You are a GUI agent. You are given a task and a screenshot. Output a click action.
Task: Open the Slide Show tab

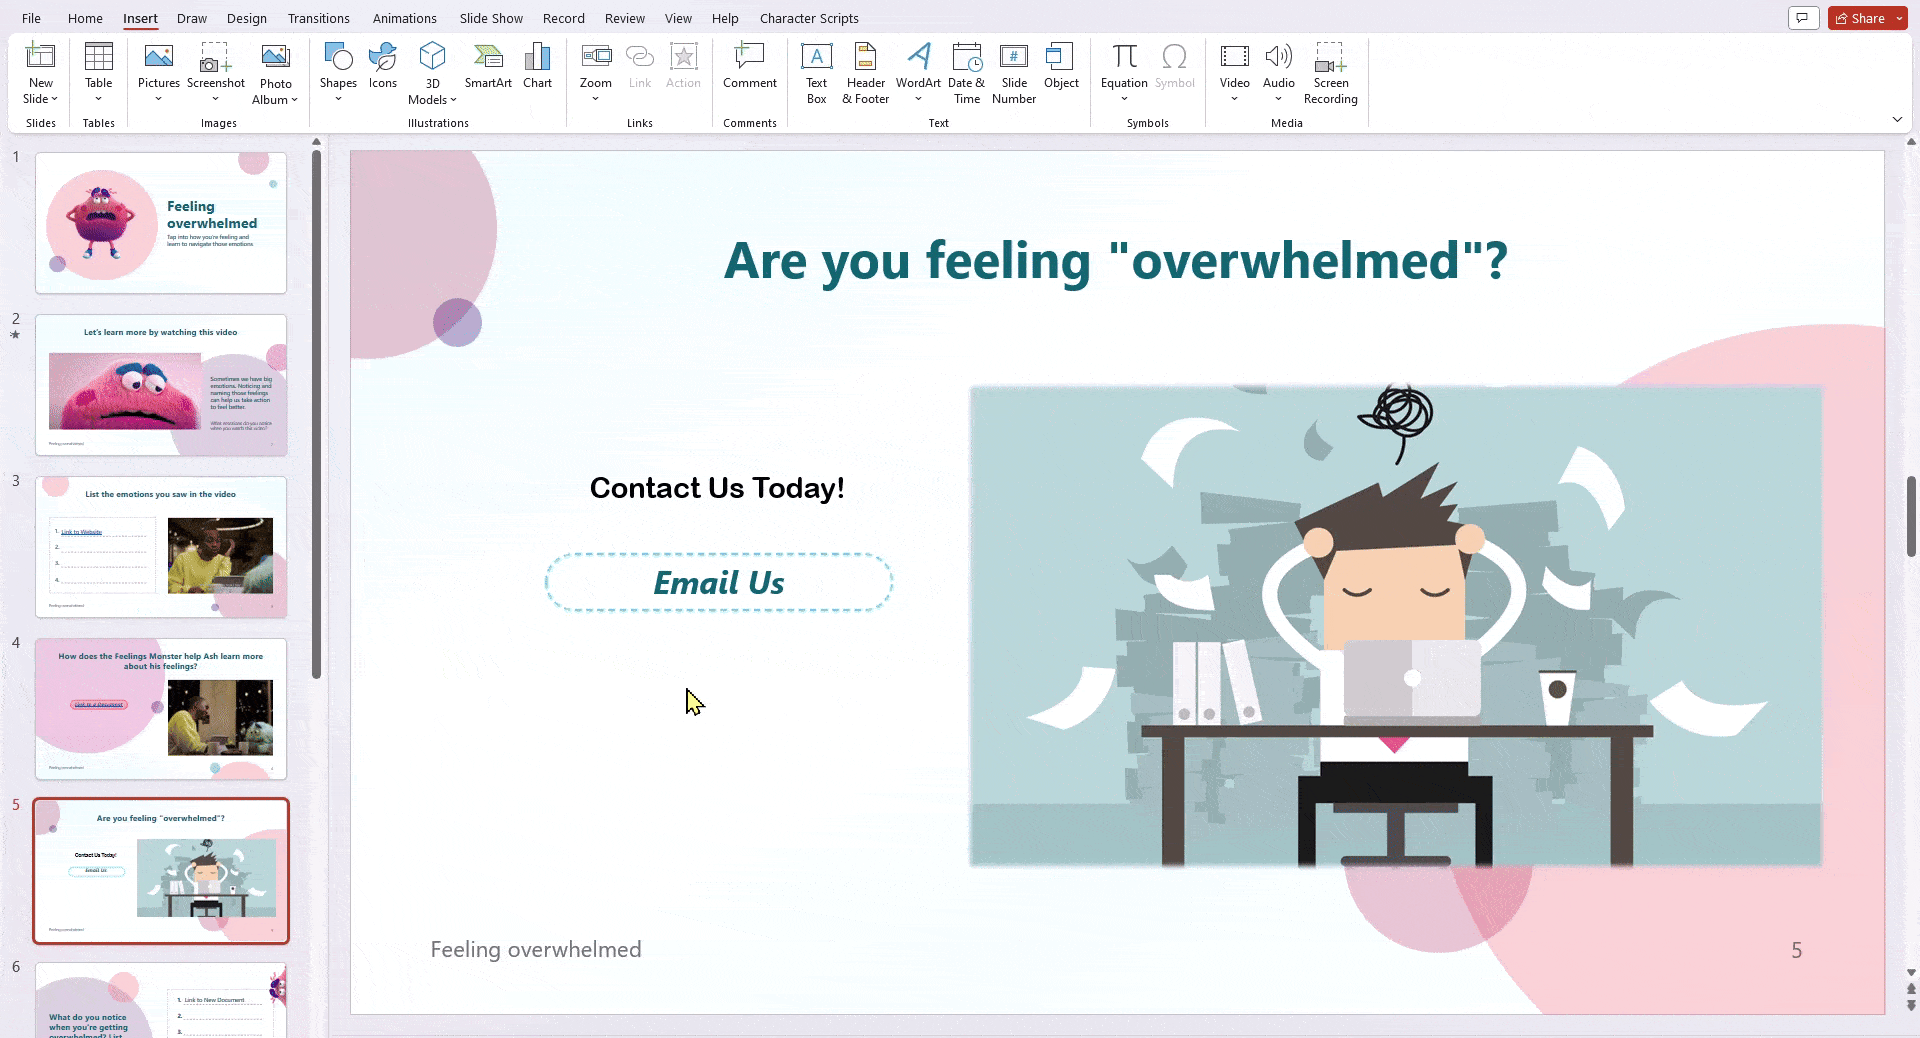[490, 18]
